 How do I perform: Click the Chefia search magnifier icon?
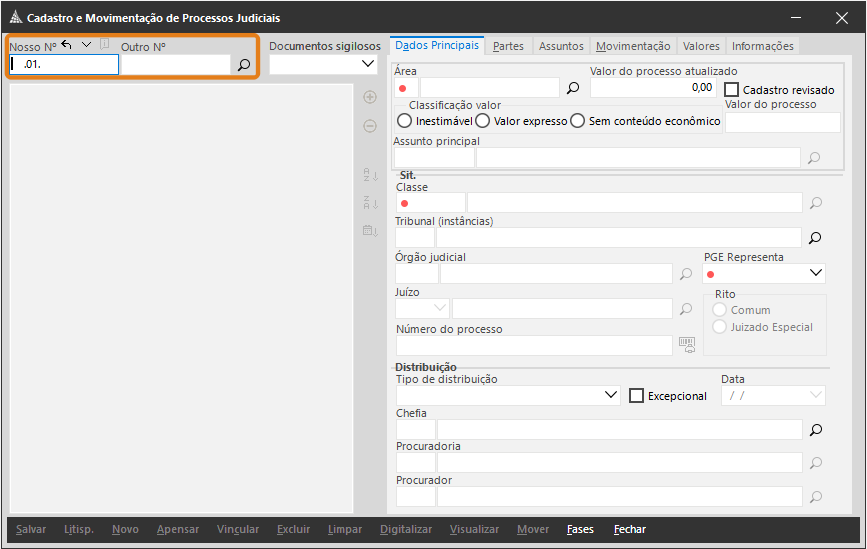click(816, 430)
